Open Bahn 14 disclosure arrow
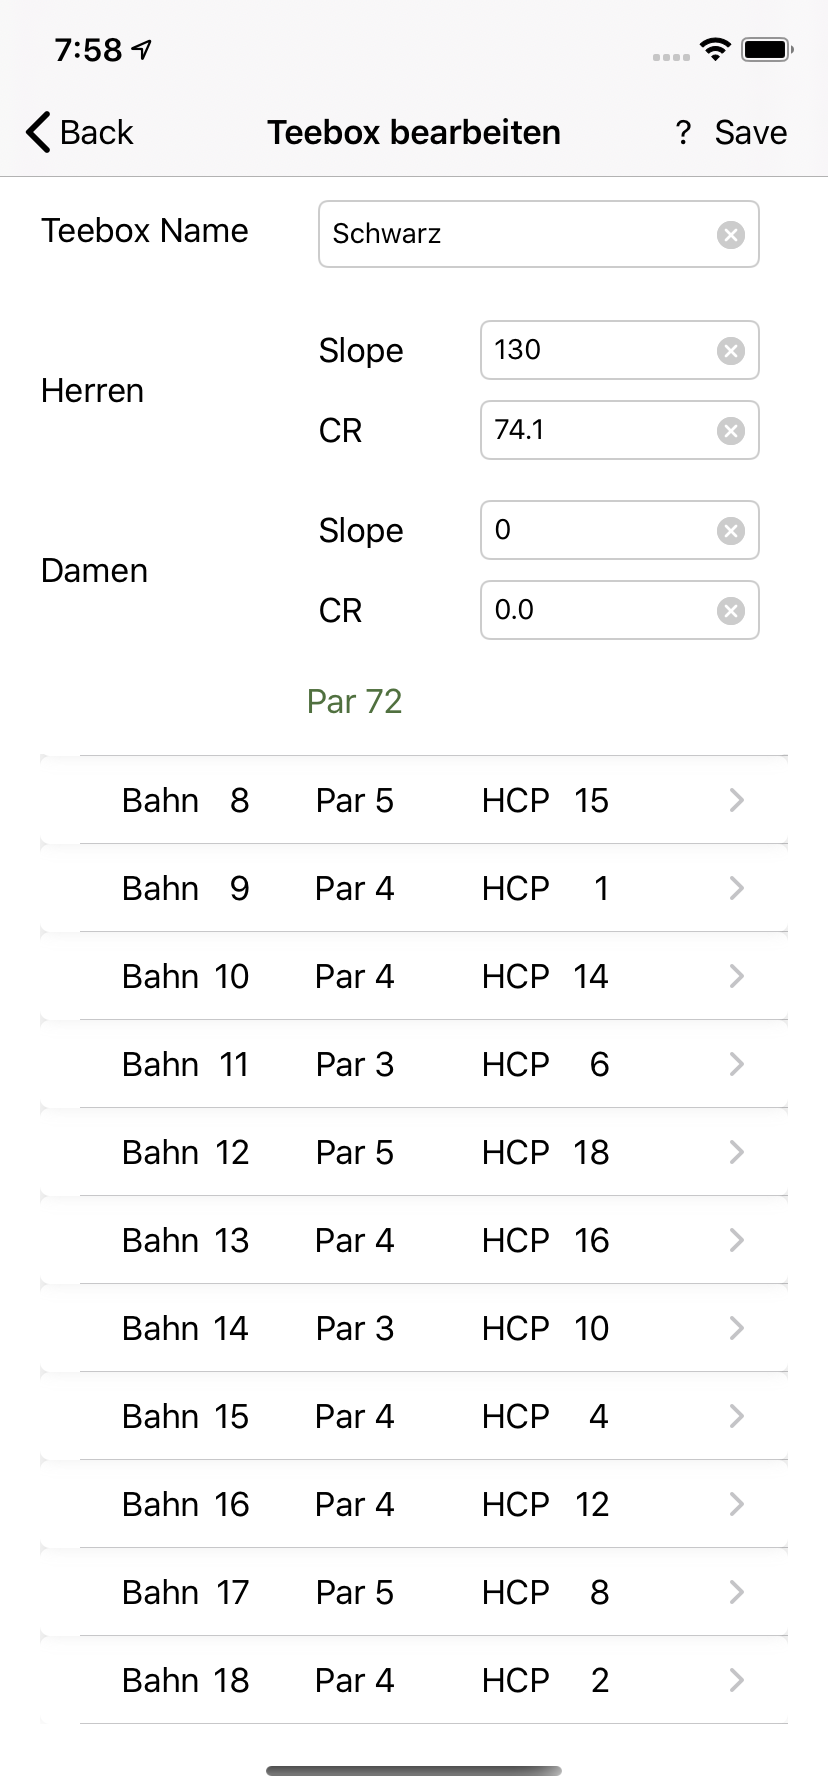 click(x=737, y=1328)
